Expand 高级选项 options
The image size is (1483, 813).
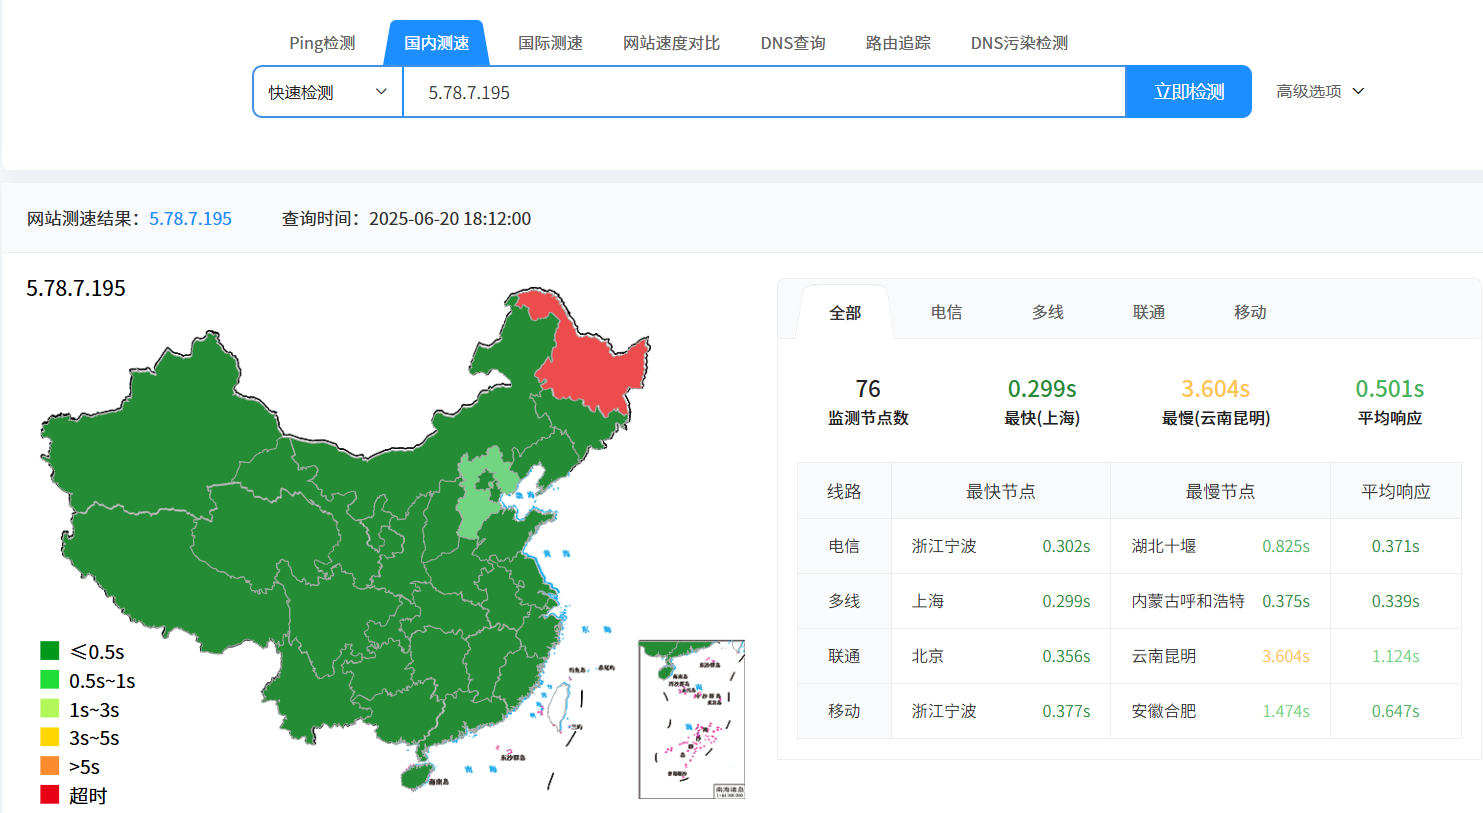(1320, 91)
